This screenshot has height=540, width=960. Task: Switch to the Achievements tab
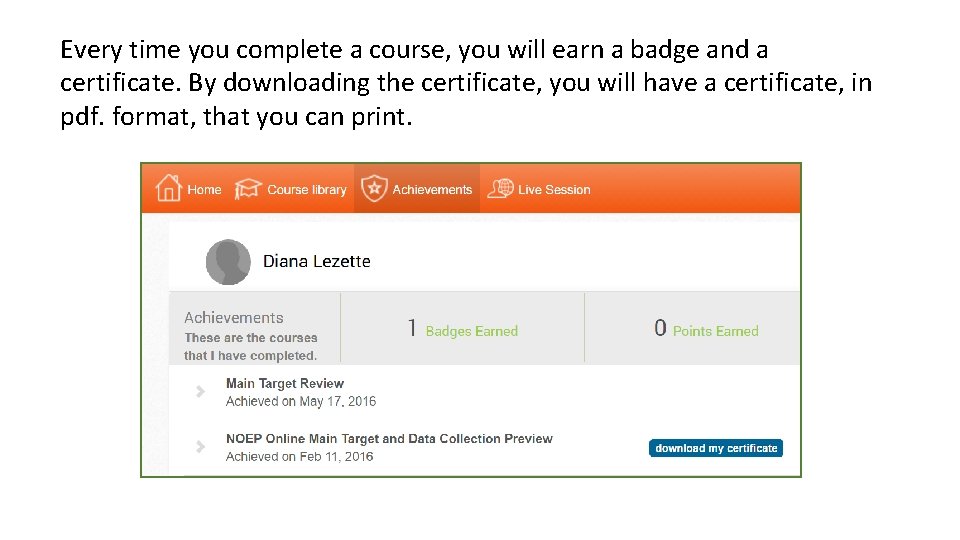[432, 189]
